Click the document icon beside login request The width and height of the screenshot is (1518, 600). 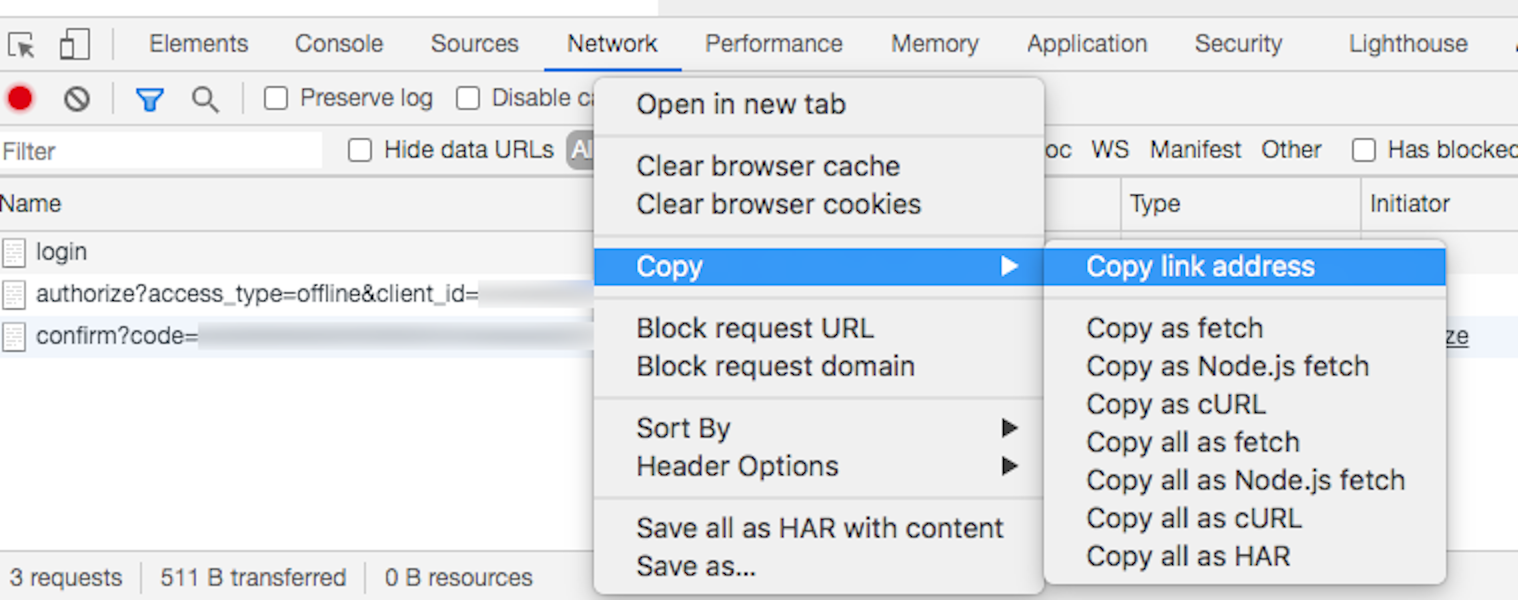click(14, 252)
